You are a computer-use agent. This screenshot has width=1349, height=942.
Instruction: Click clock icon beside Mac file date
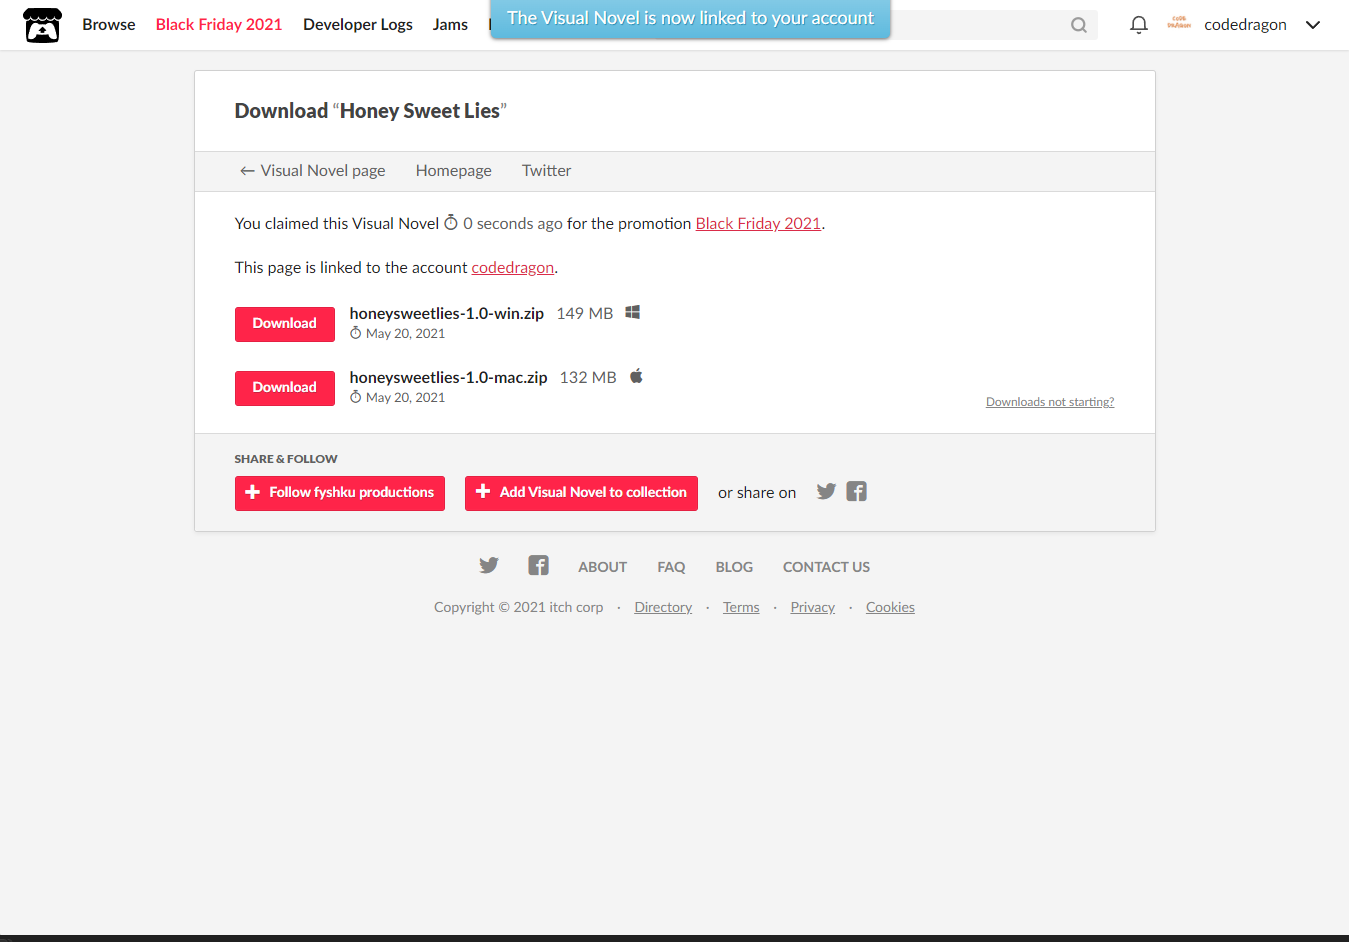[x=356, y=397]
